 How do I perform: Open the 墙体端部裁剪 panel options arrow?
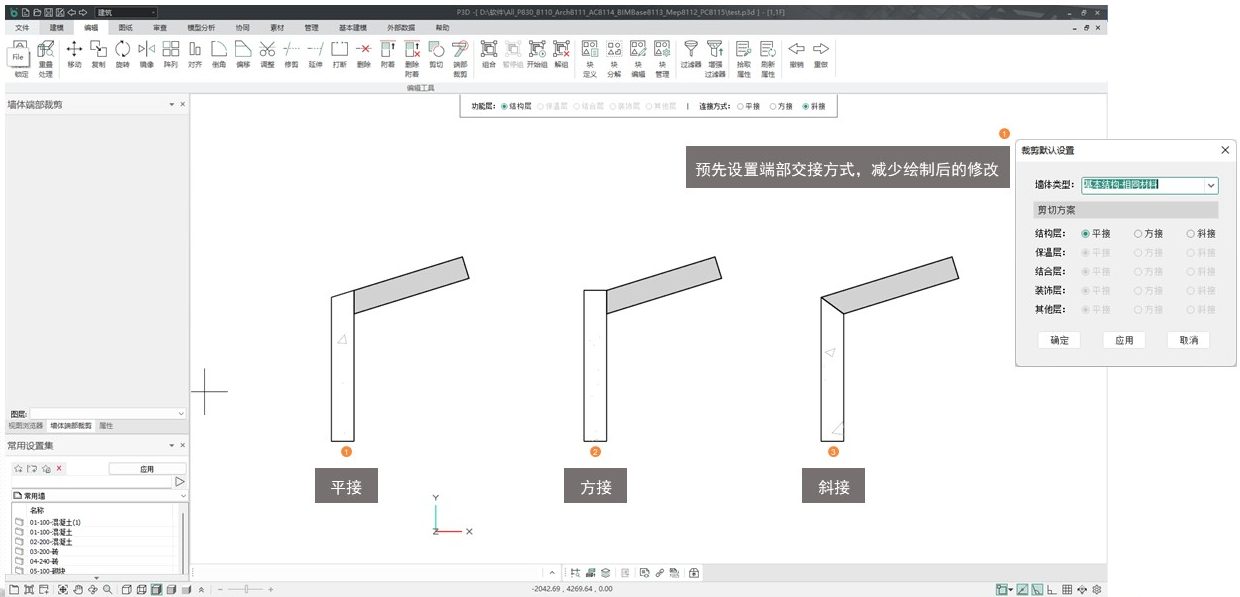(172, 104)
